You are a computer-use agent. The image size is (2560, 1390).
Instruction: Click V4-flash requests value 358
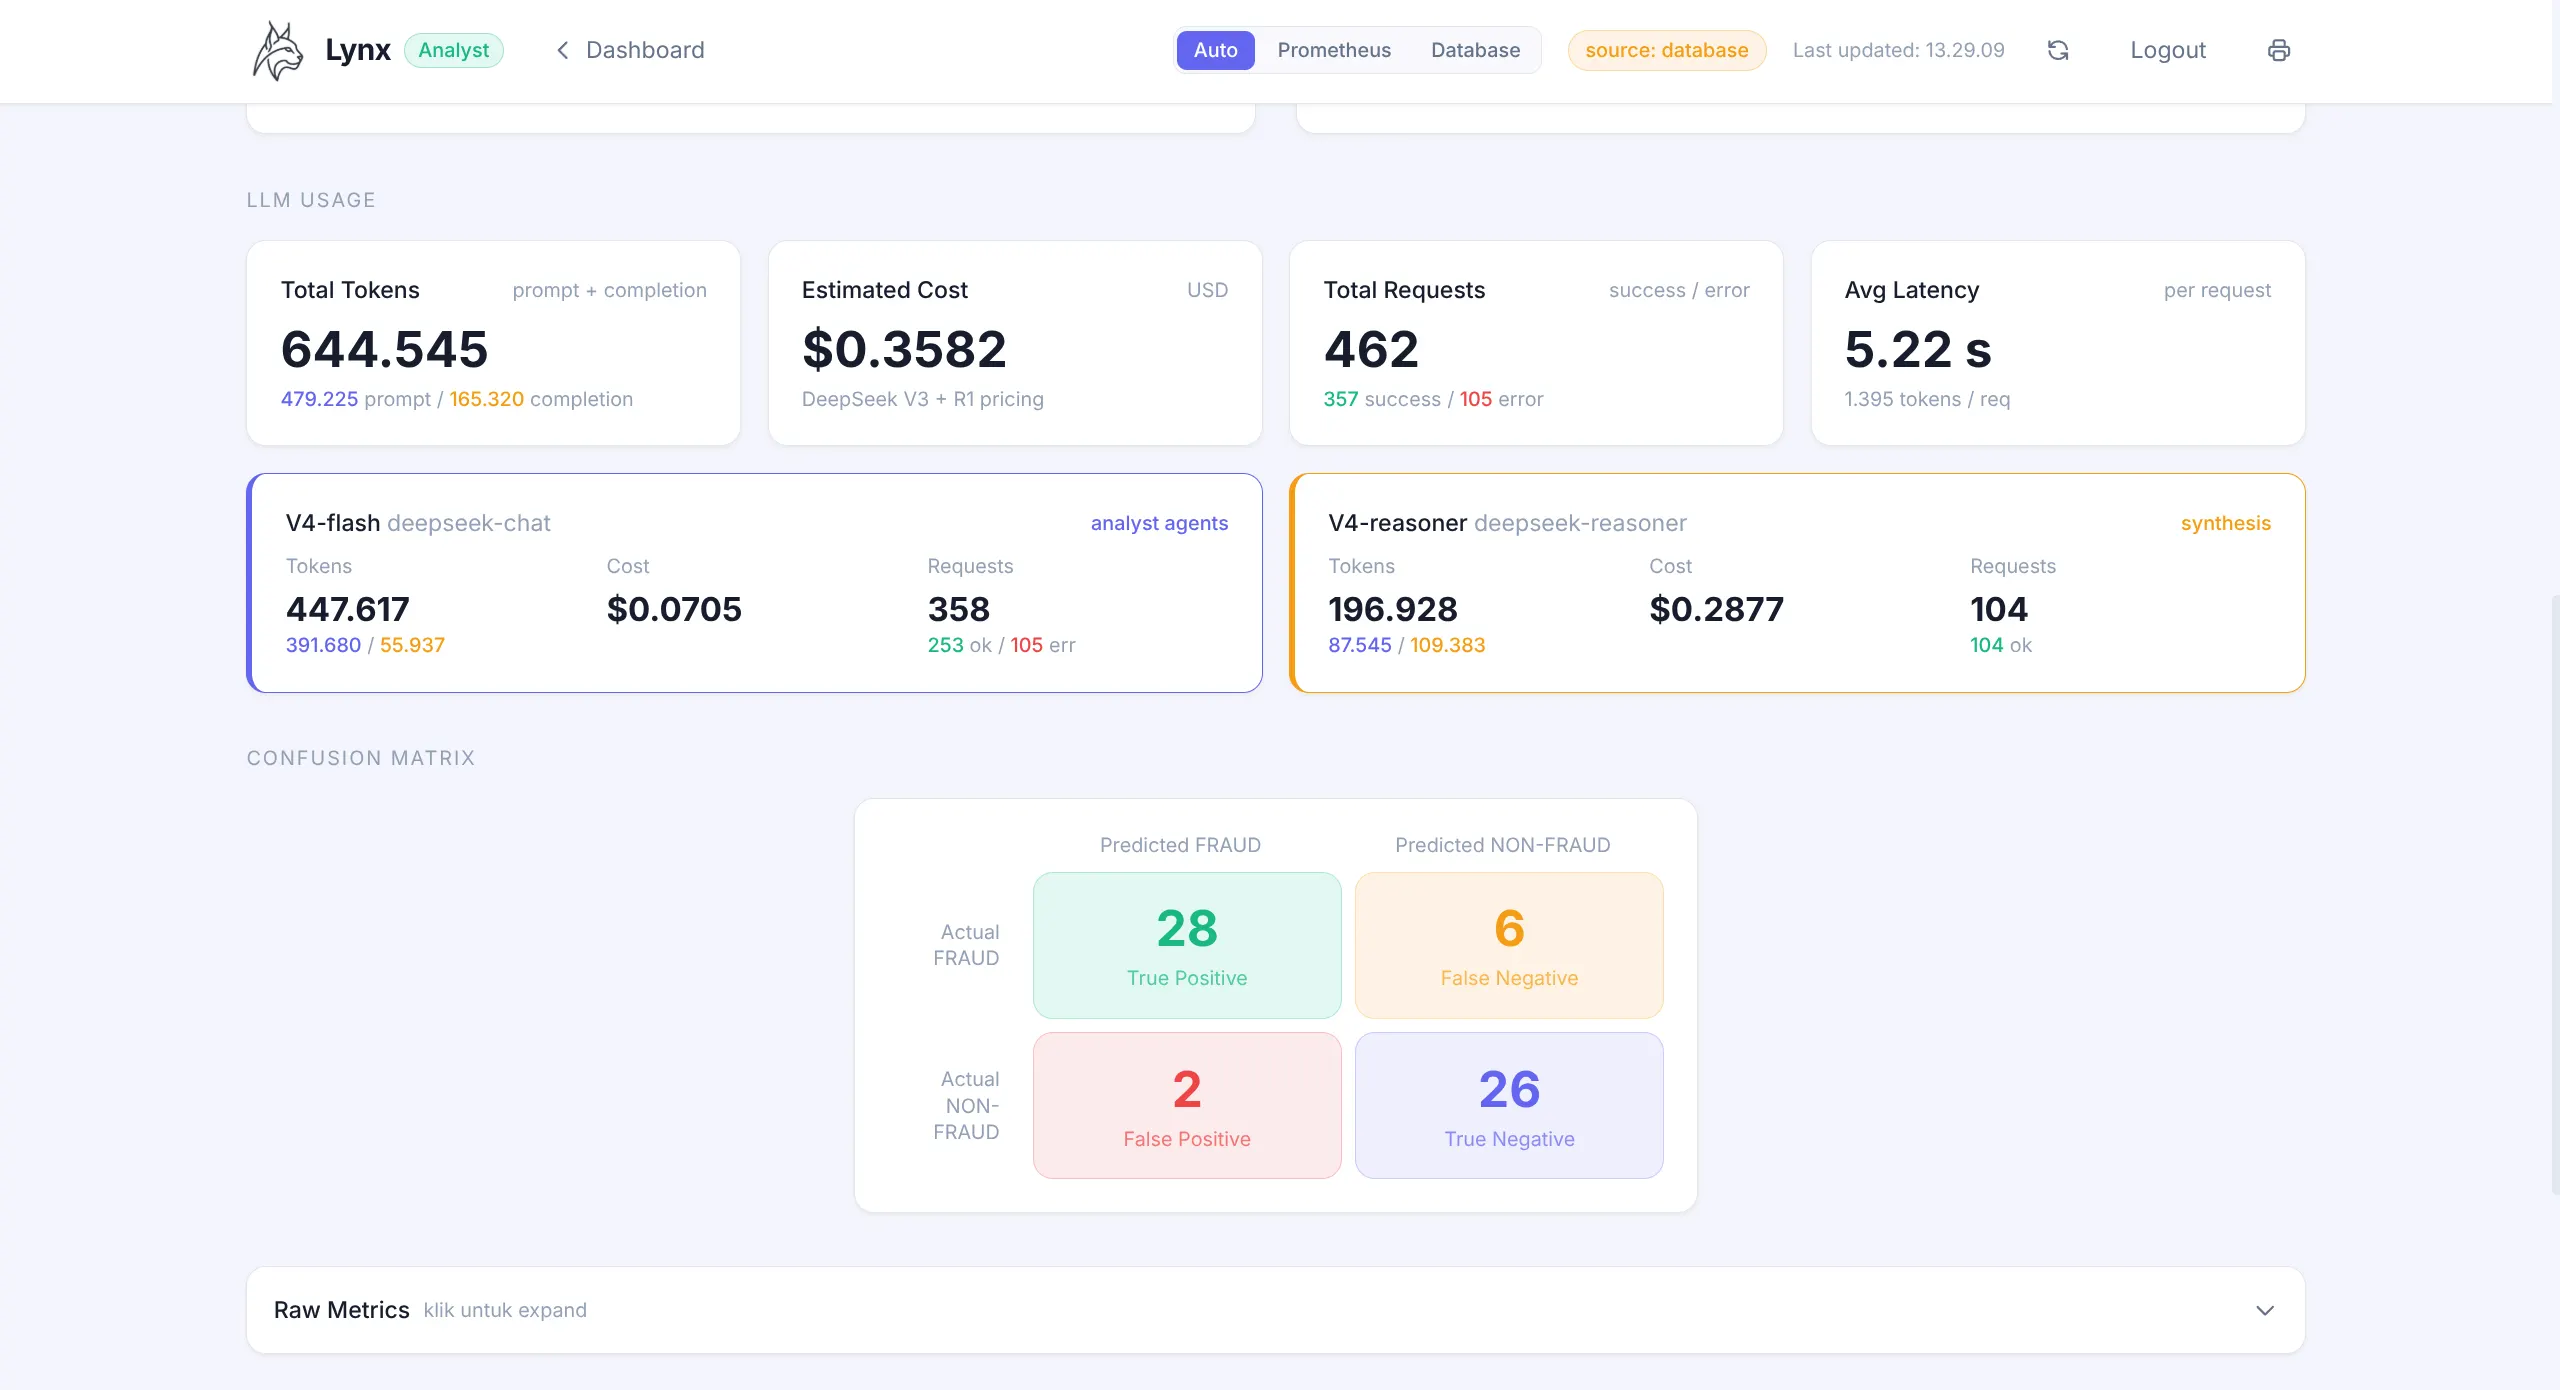tap(958, 609)
